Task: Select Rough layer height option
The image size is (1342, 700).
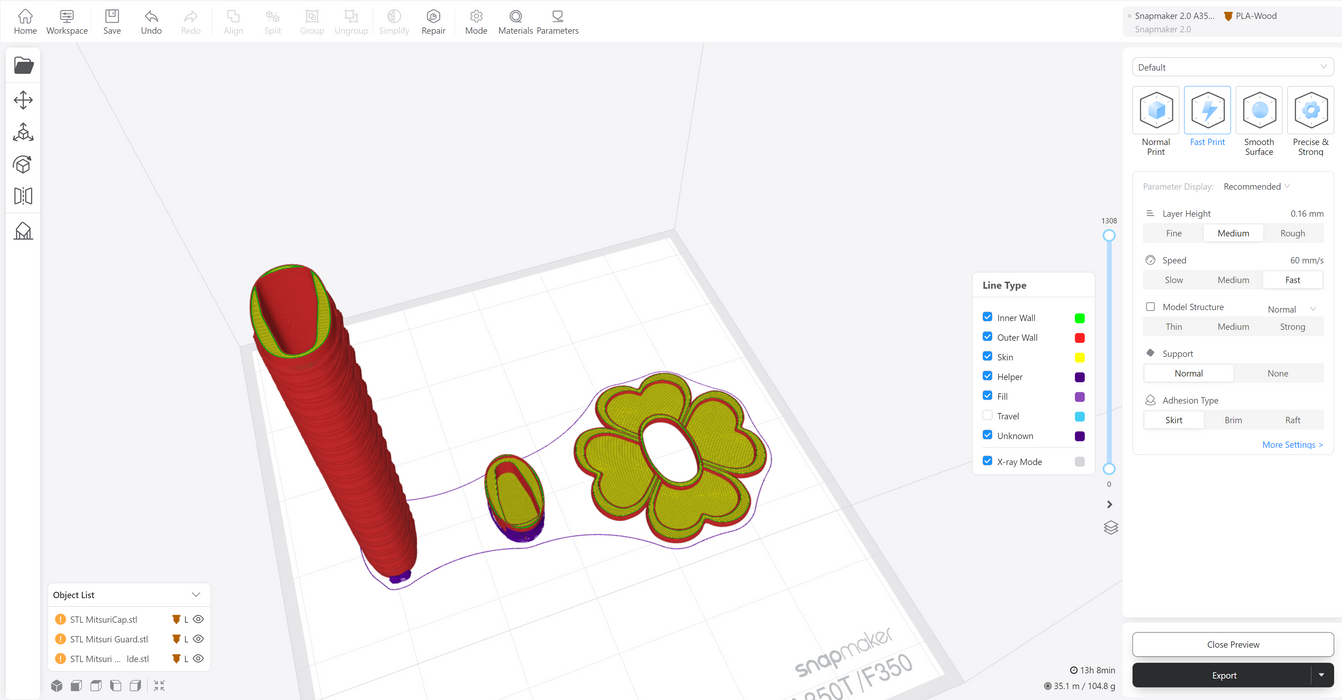Action: [x=1292, y=233]
